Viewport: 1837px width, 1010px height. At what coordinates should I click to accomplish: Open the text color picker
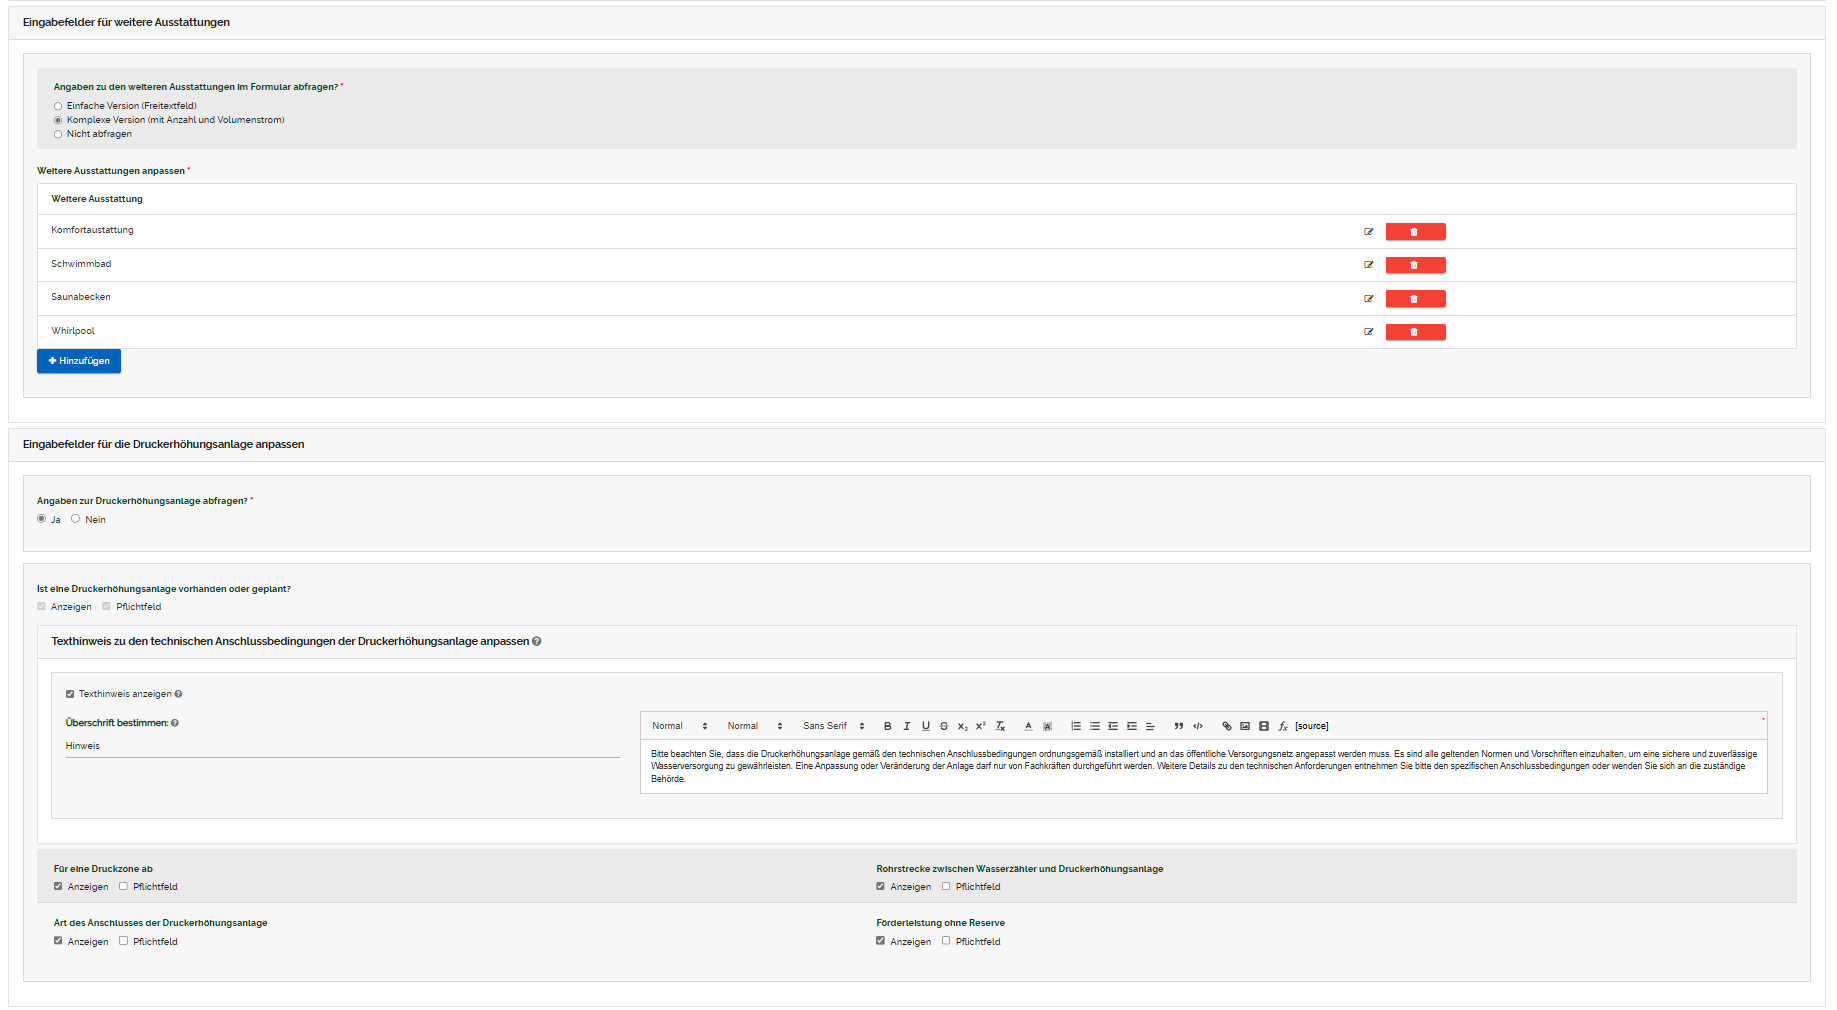[x=1028, y=726]
